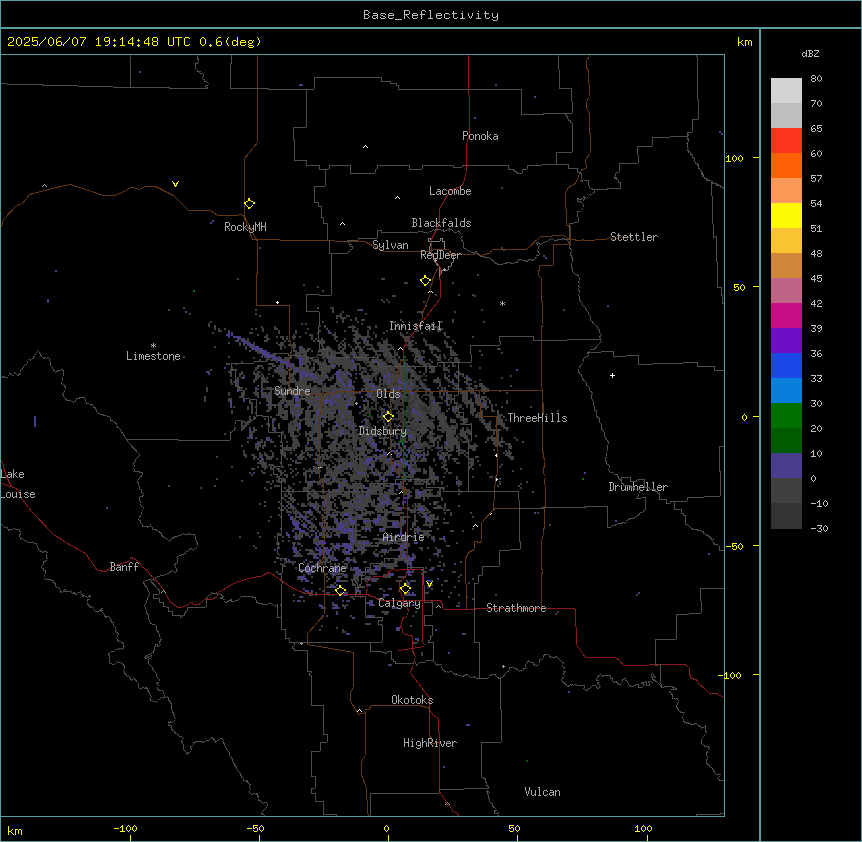Click the yellow diamond marker above the Calgary label

point(405,589)
